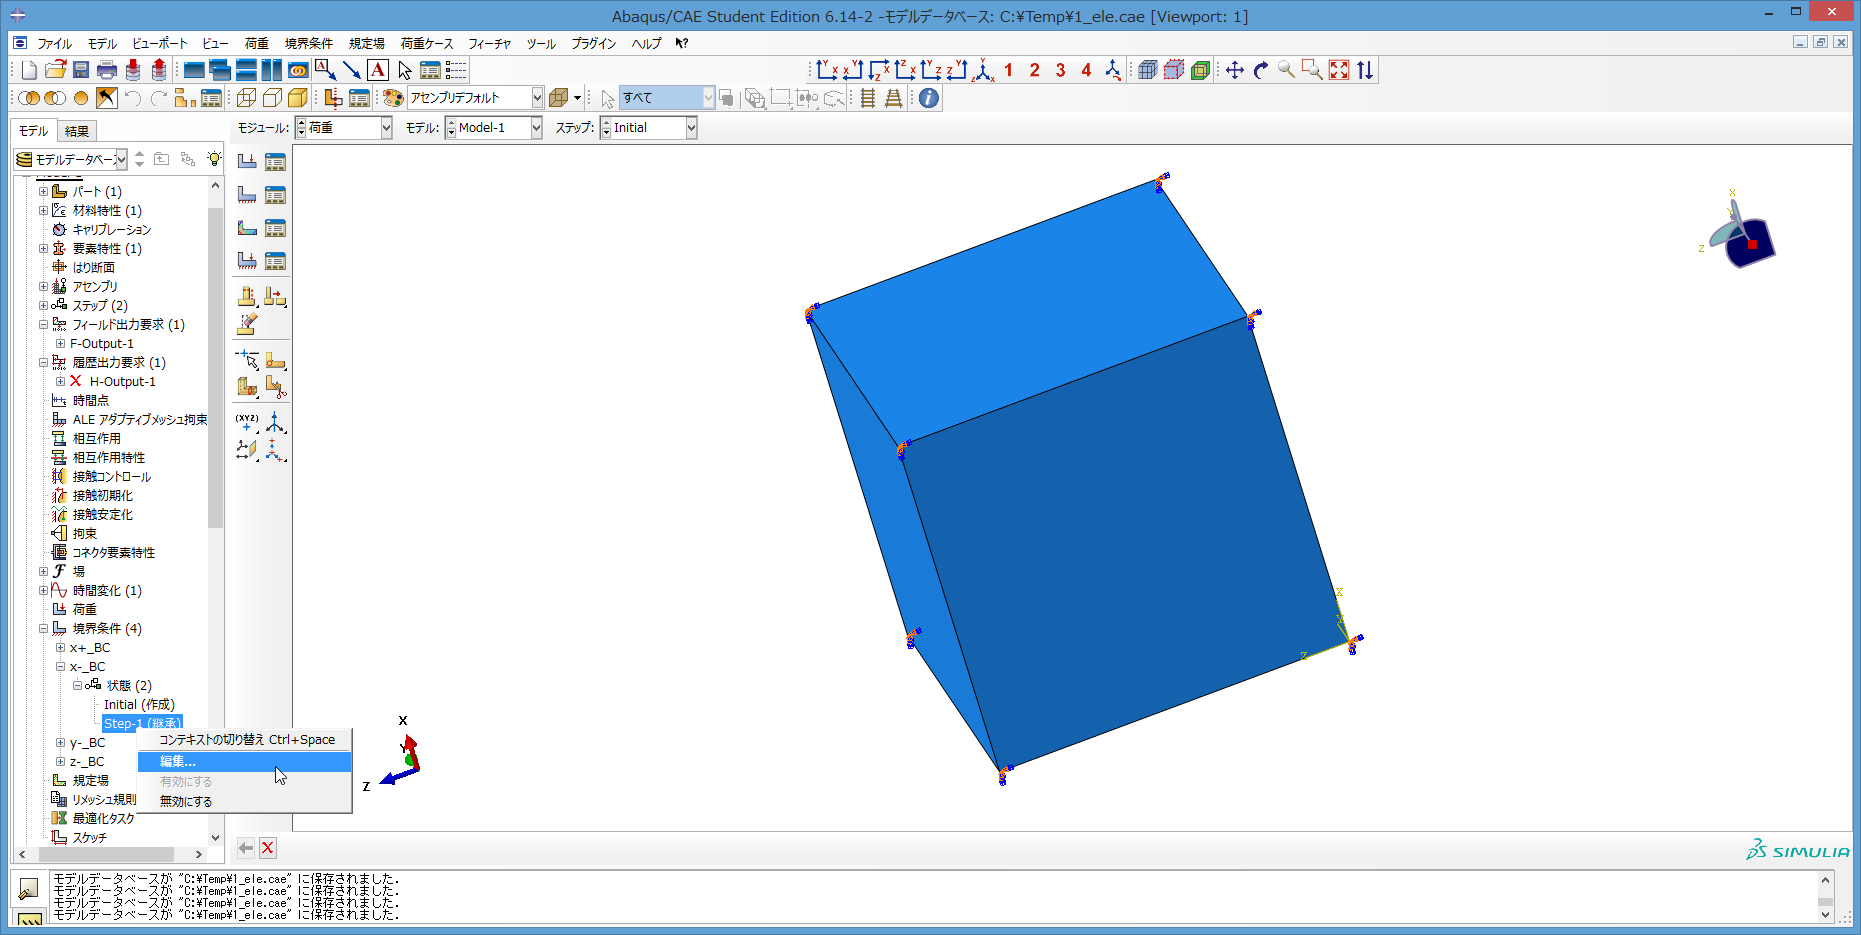Select the Partition Cell tool
This screenshot has width=1861, height=935.
click(247, 386)
